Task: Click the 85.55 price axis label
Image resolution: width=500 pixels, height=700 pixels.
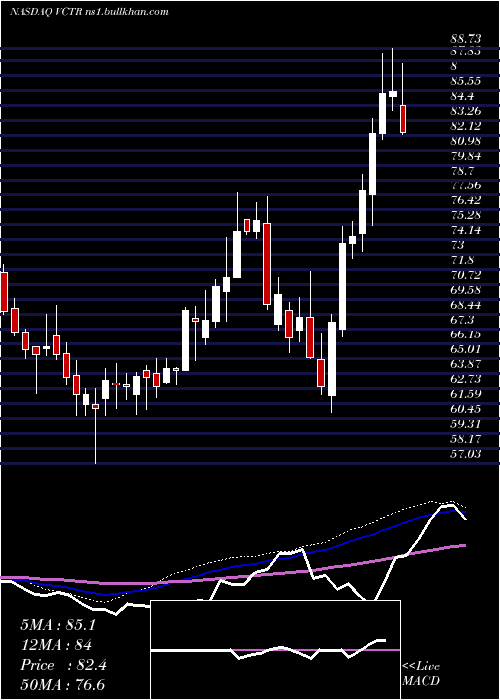Action: pos(466,81)
